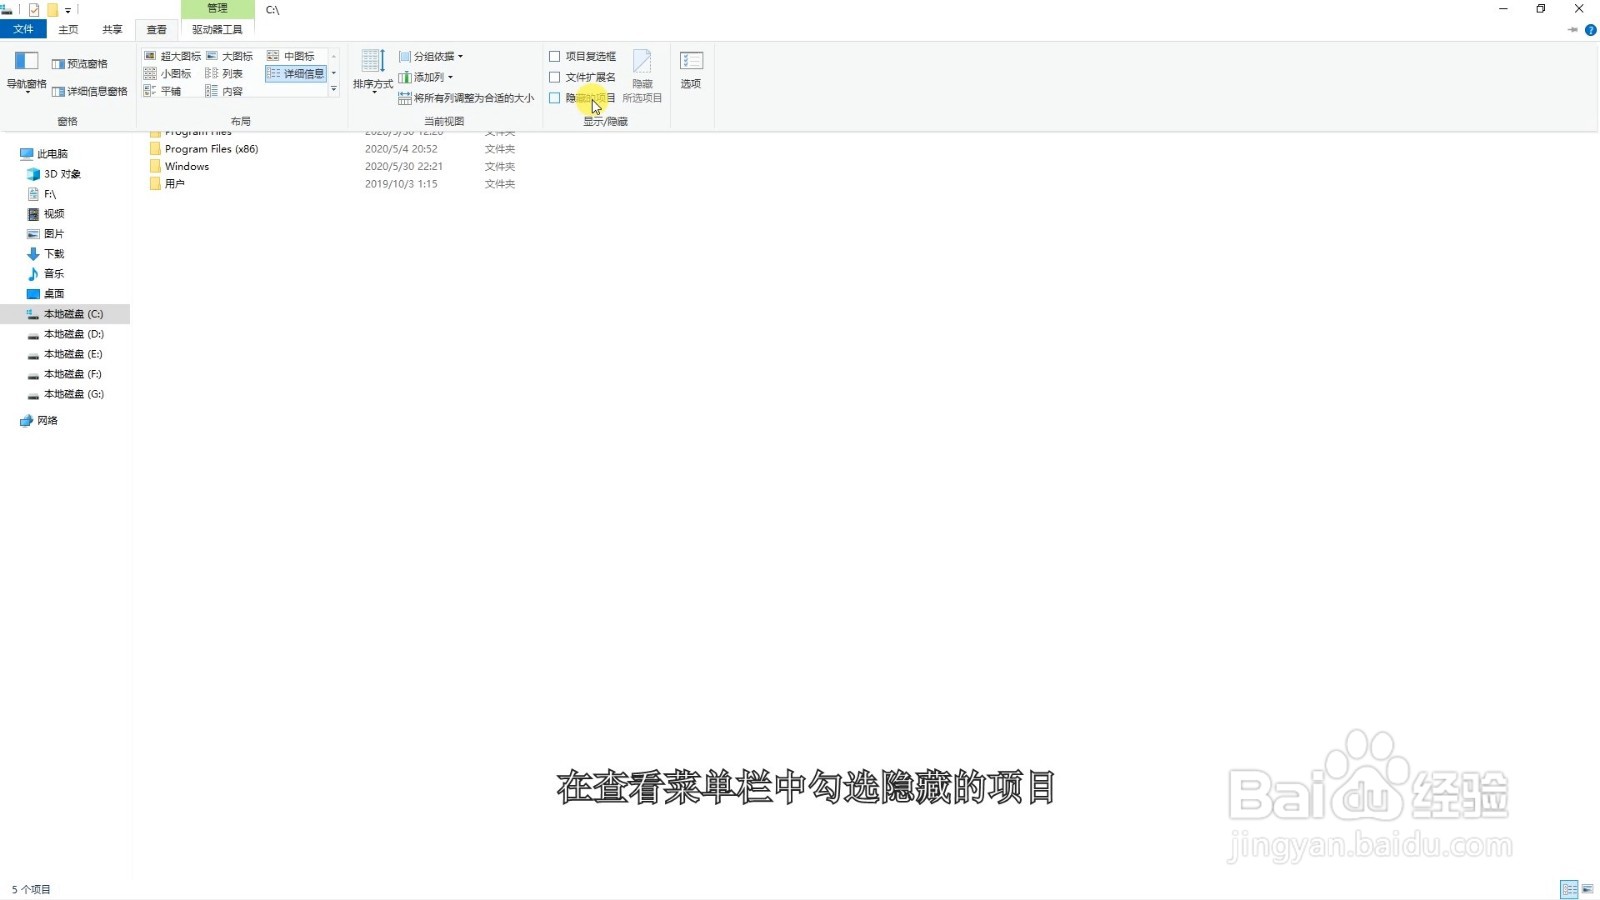Click the 管理 manage contextual tab
The height and width of the screenshot is (900, 1600).
coord(217,9)
